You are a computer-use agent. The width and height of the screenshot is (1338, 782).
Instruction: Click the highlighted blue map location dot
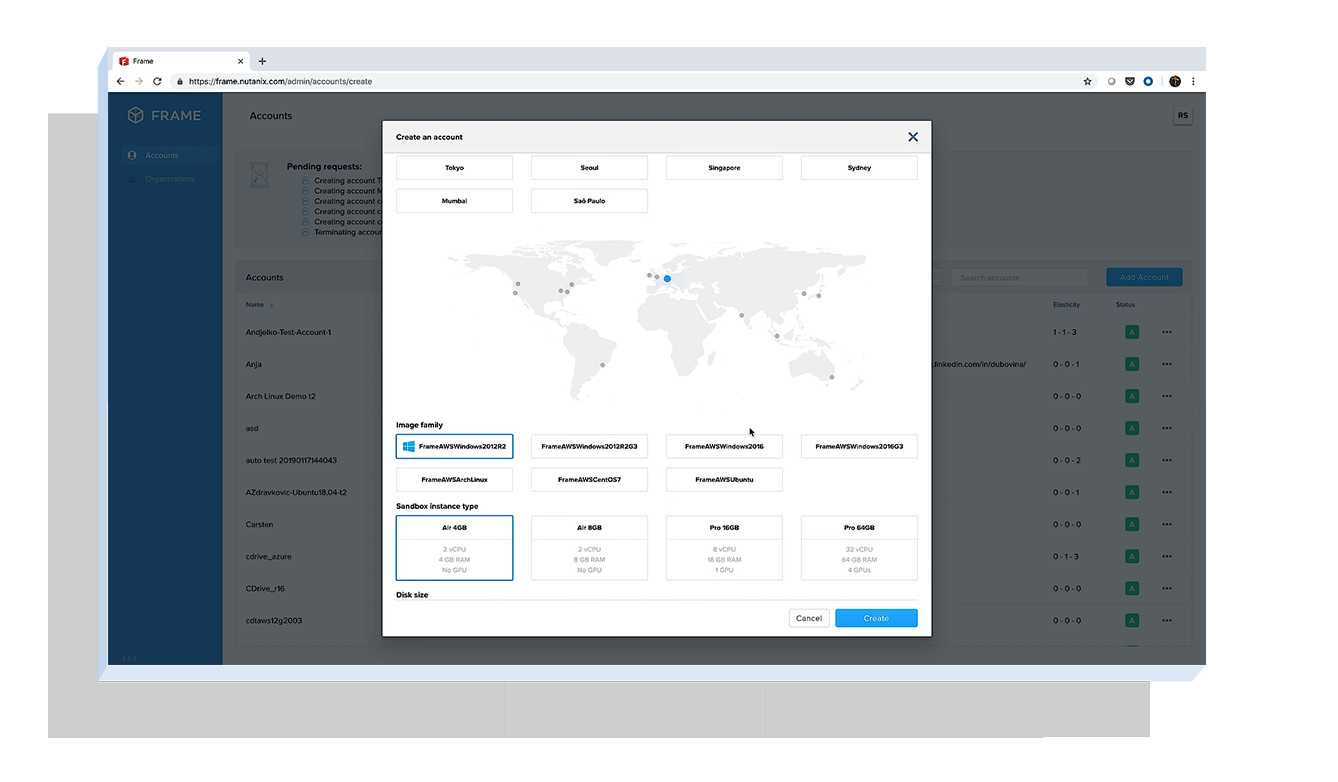point(667,279)
